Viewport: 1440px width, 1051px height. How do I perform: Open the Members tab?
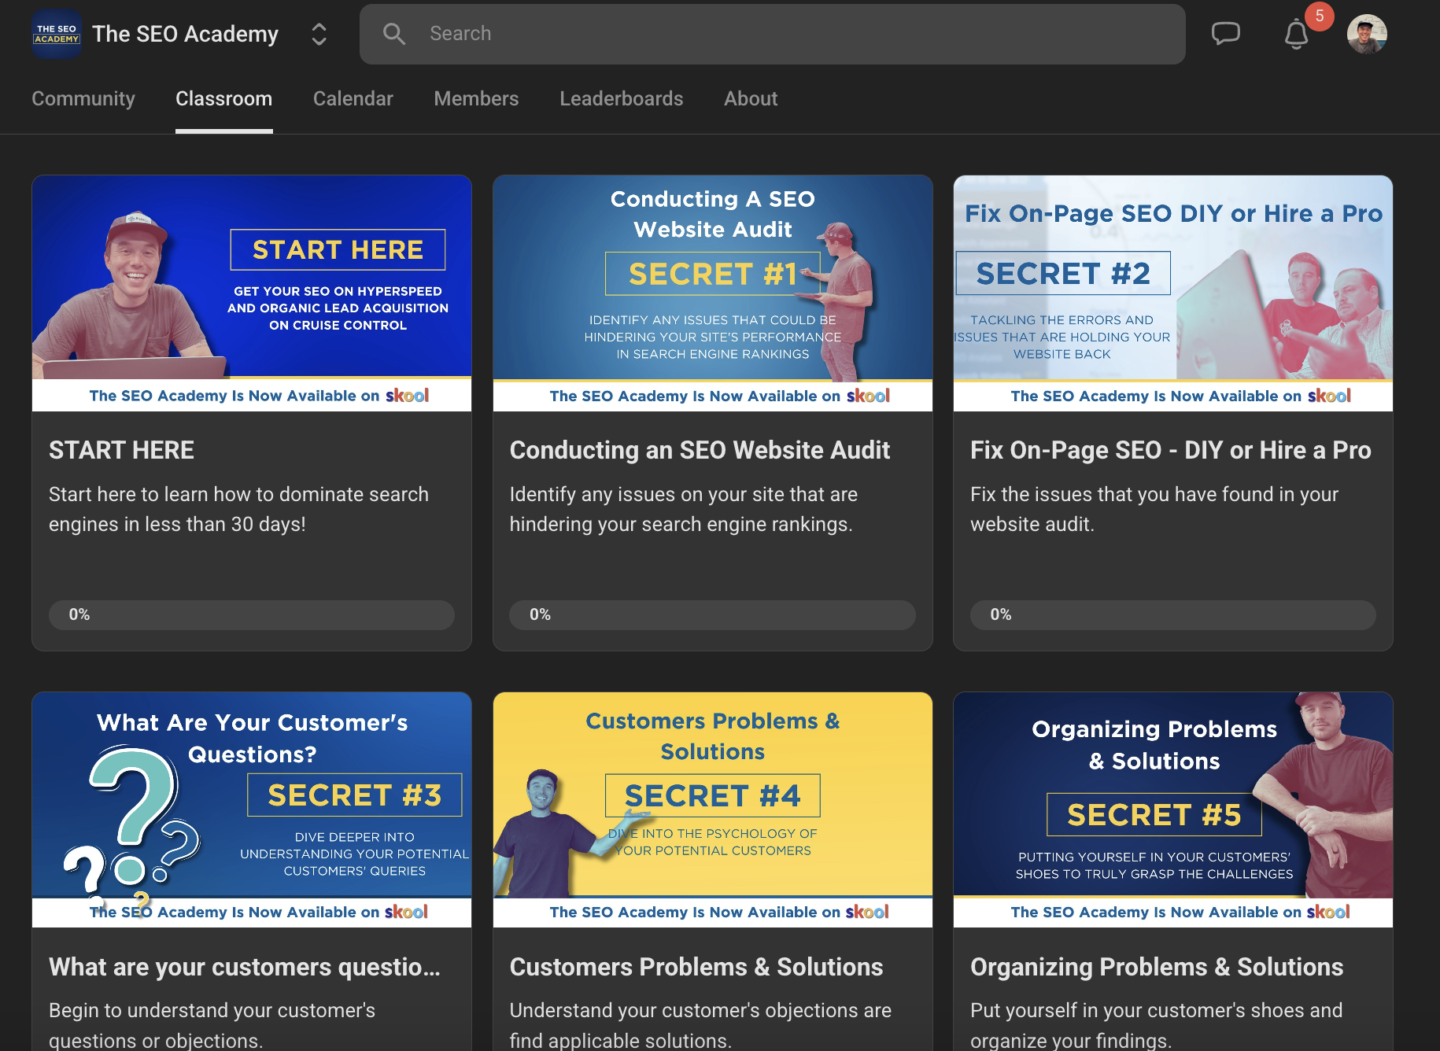pos(476,99)
